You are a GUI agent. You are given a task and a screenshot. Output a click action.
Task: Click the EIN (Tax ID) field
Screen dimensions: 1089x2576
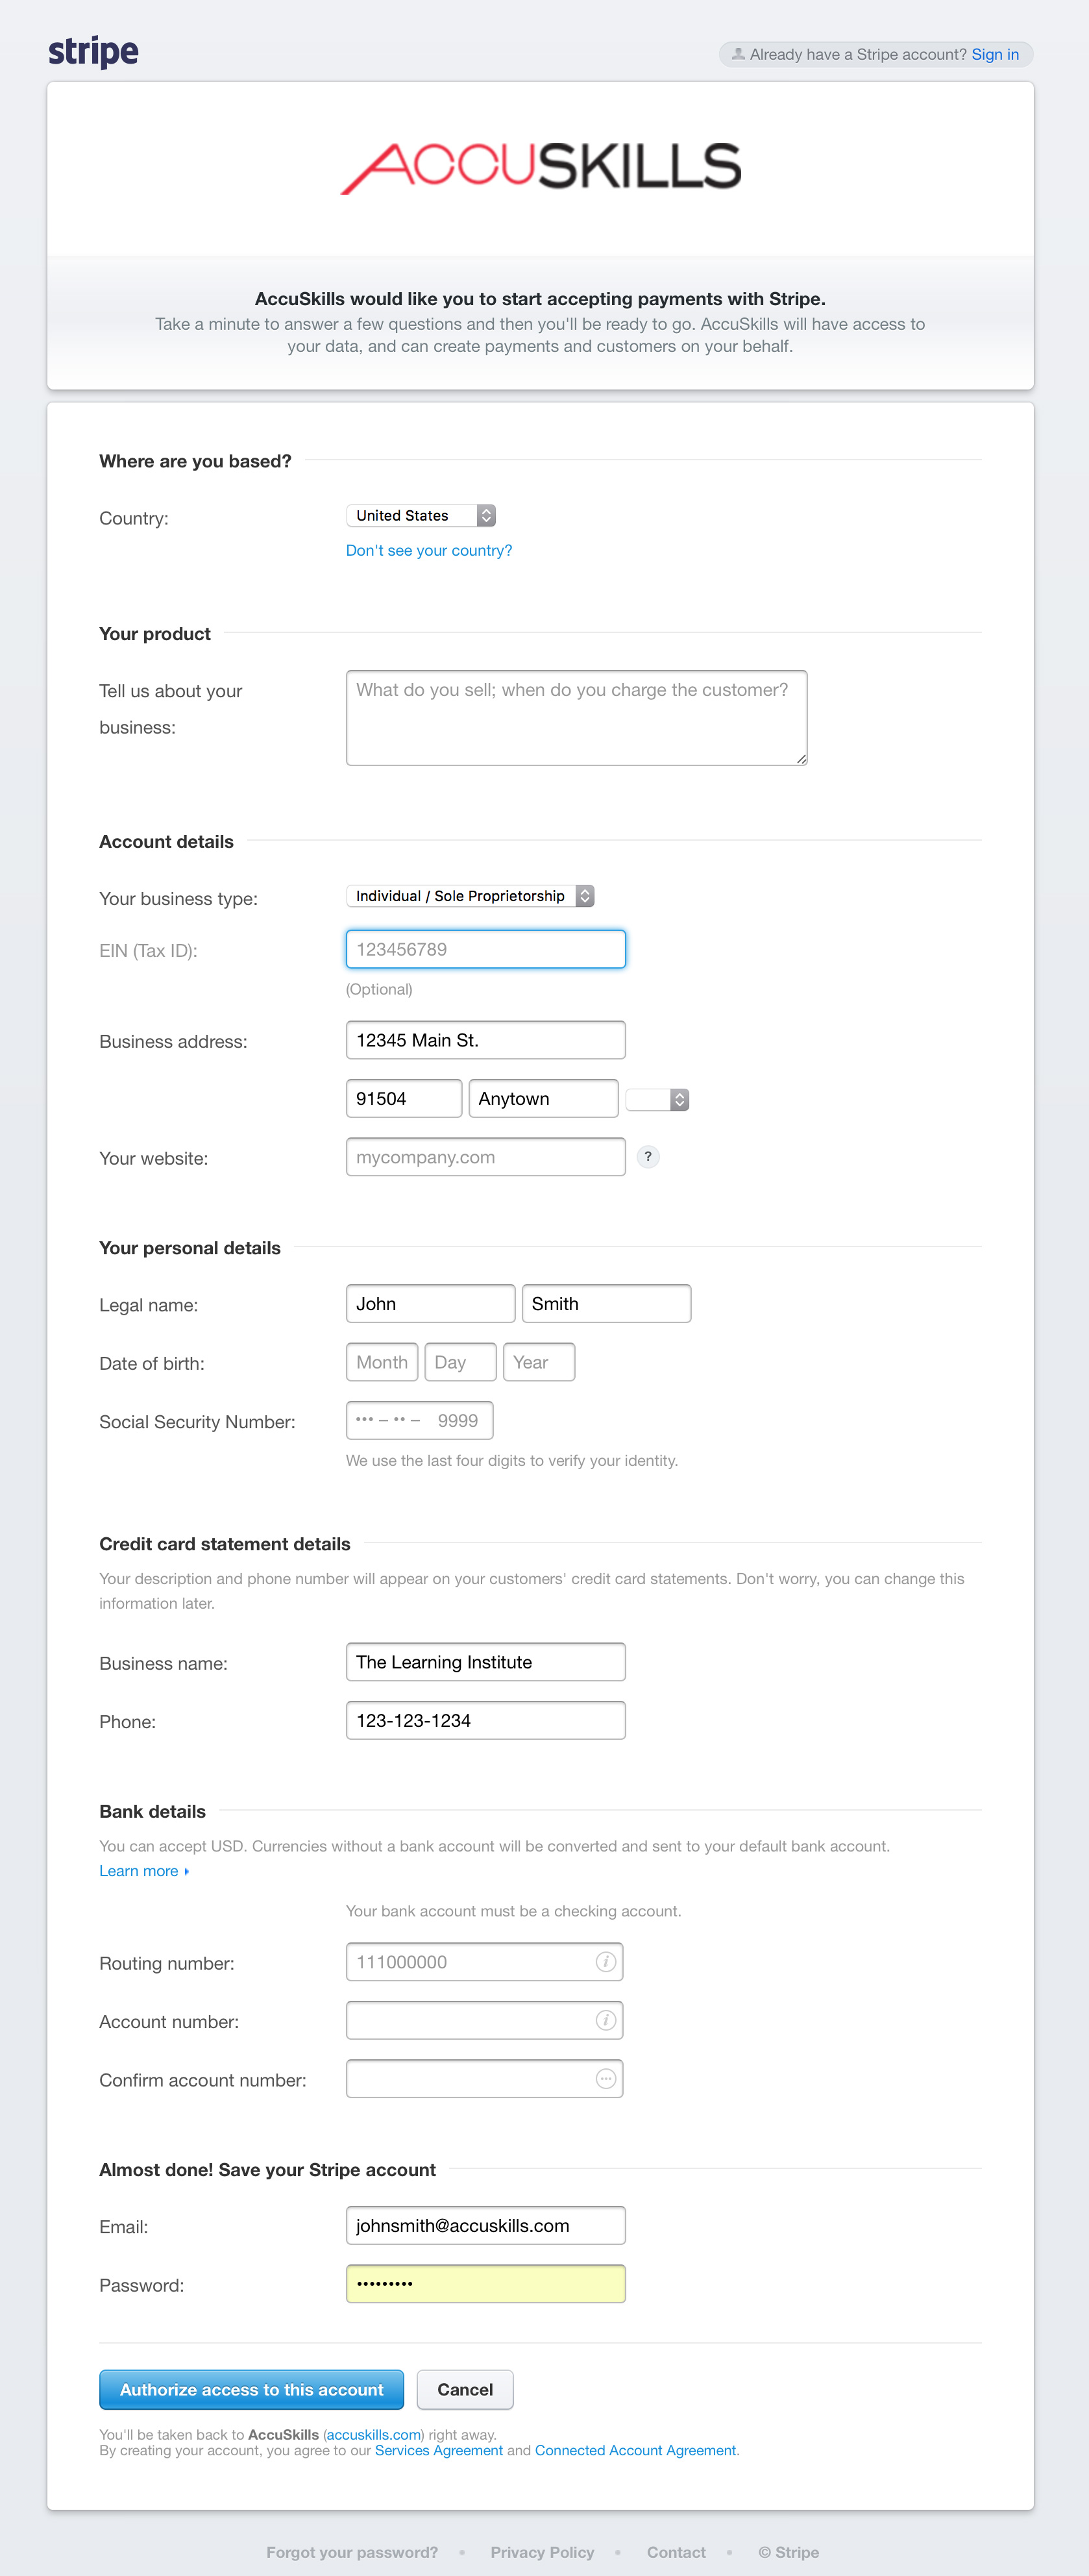(x=485, y=949)
